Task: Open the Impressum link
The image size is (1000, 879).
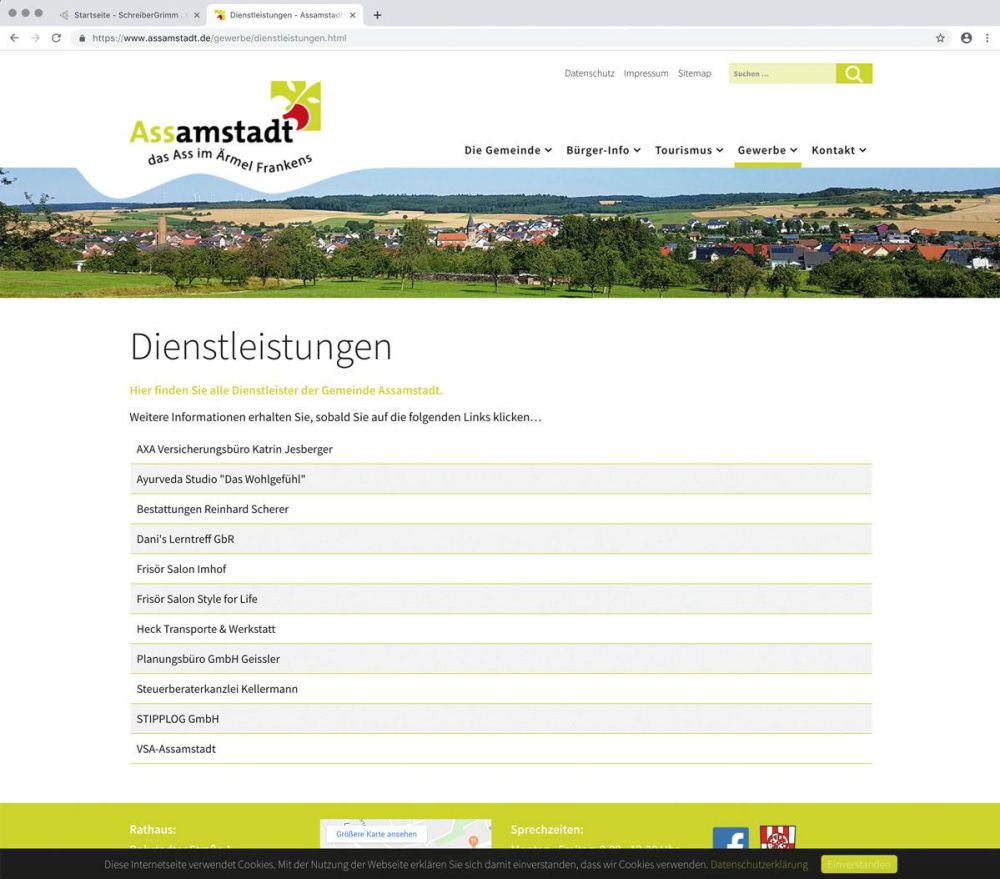Action: tap(646, 73)
